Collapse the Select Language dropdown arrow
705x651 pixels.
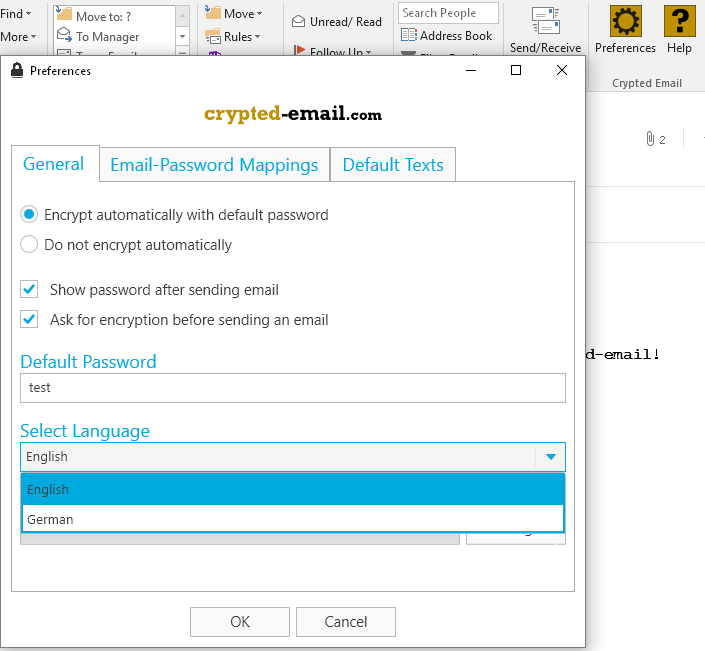[550, 457]
